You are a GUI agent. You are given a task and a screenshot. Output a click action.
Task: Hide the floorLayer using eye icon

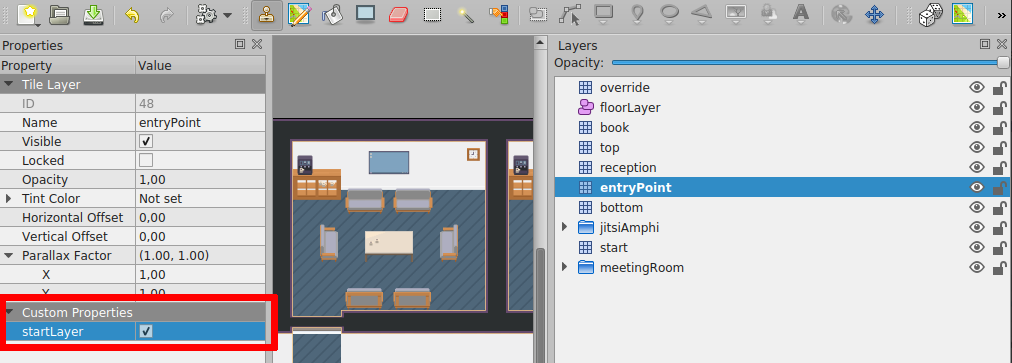click(x=977, y=107)
